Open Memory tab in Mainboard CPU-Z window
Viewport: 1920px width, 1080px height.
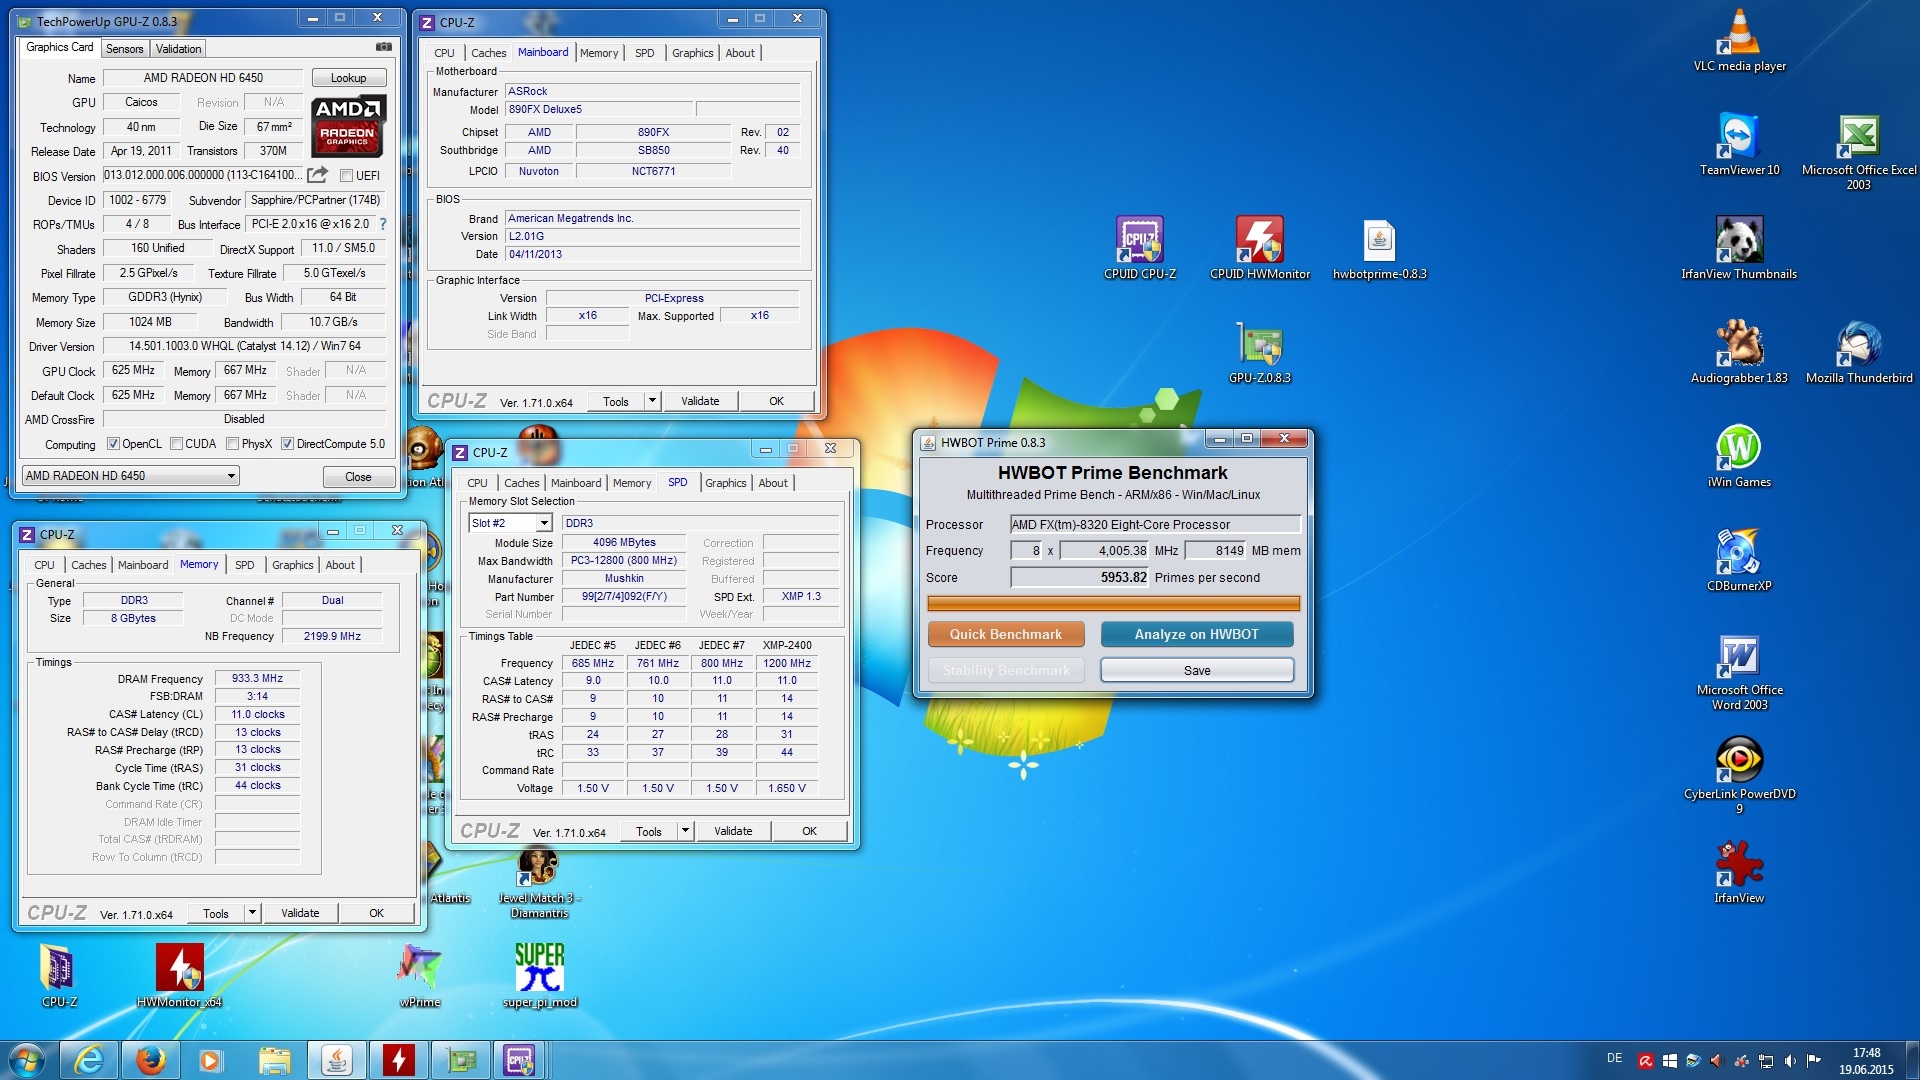click(x=599, y=53)
